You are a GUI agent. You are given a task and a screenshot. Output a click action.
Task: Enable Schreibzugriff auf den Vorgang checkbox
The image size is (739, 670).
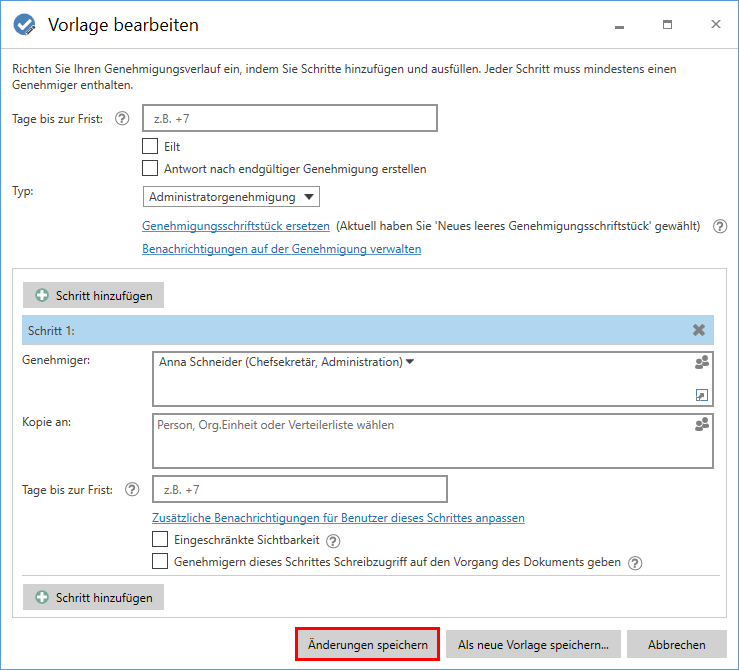tap(160, 561)
